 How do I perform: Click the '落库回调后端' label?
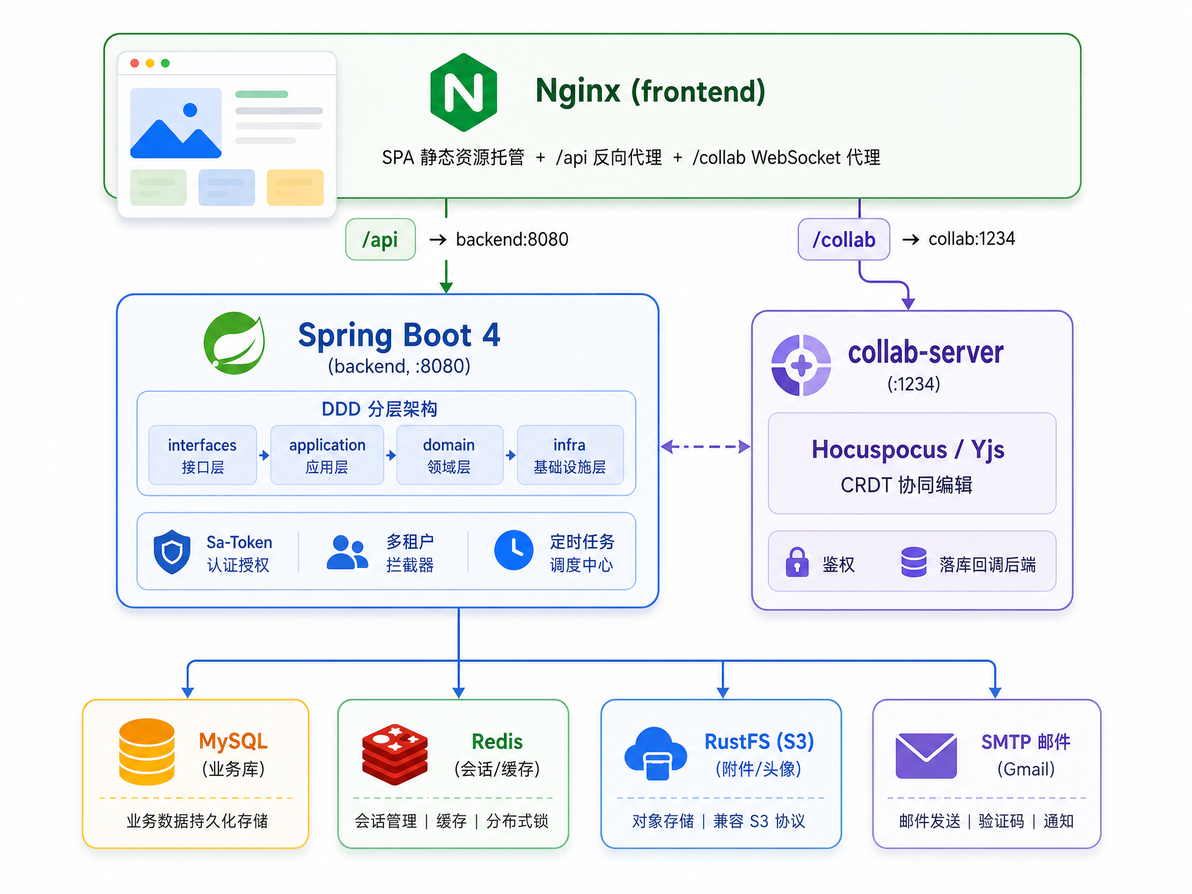coord(987,564)
